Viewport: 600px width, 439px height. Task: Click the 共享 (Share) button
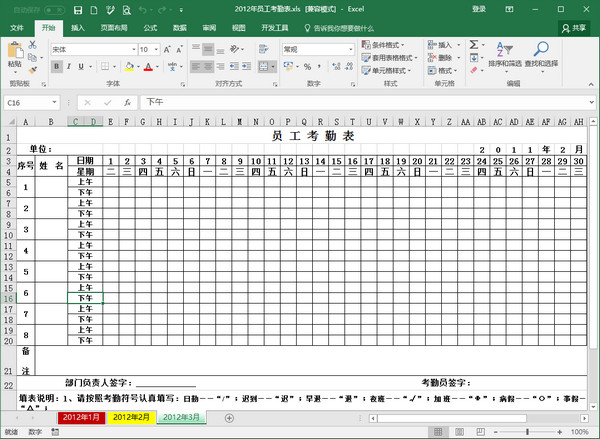pyautogui.click(x=575, y=28)
